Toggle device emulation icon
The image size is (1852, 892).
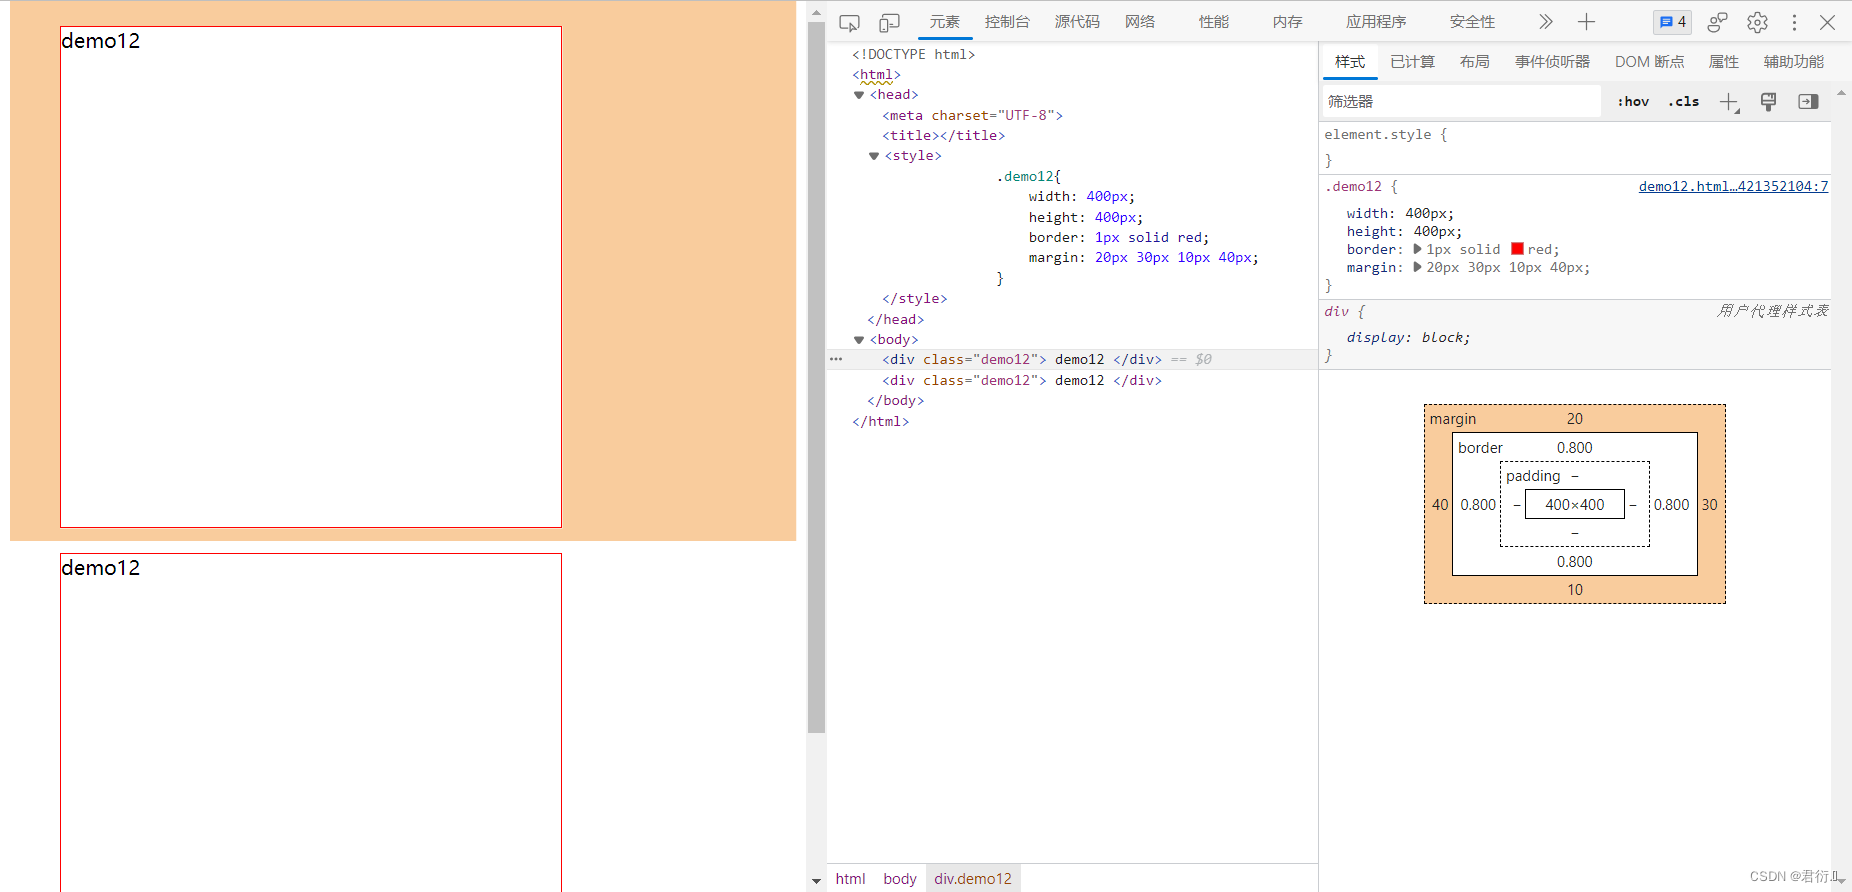[x=889, y=22]
